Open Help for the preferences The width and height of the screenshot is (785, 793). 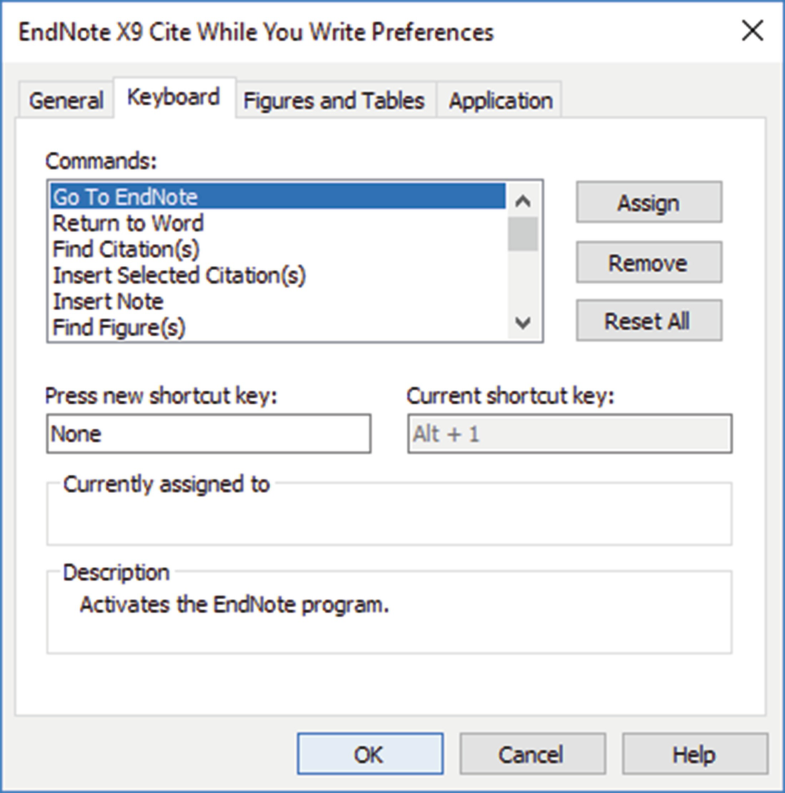[695, 754]
